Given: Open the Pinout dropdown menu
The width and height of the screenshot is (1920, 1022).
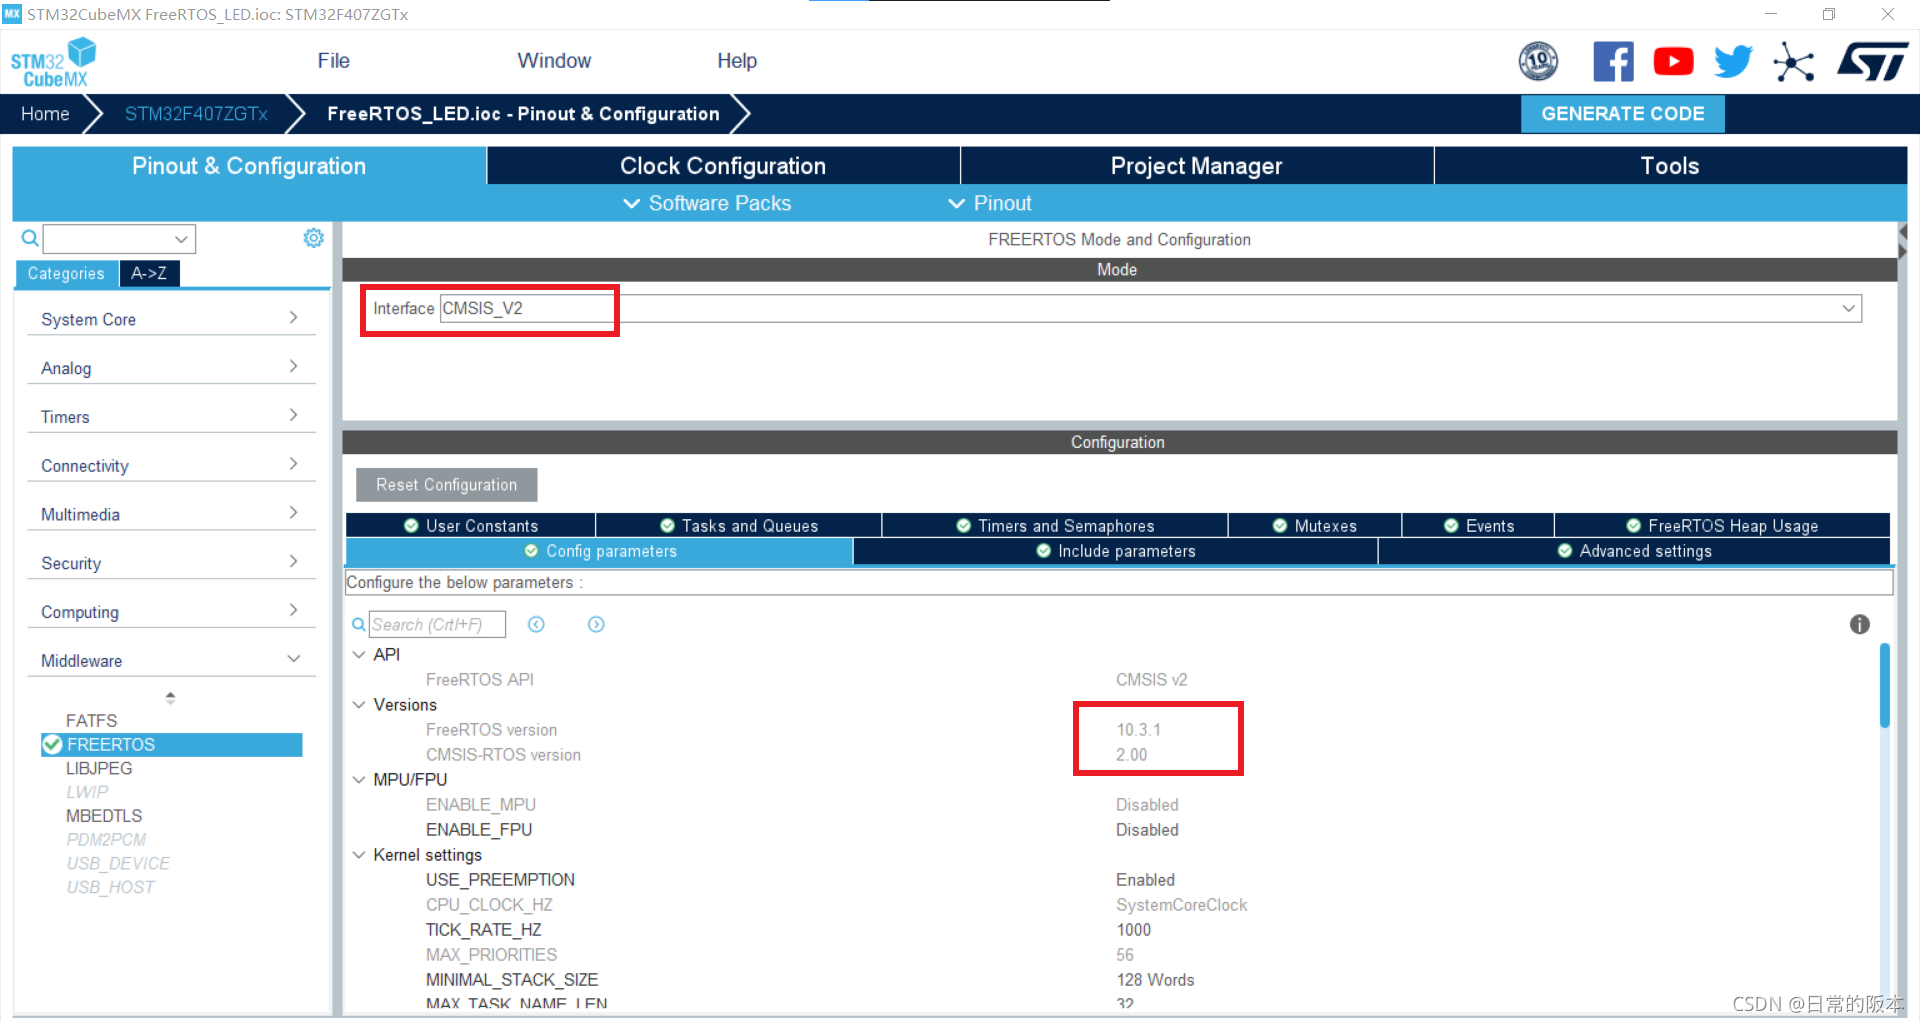Looking at the screenshot, I should 989,203.
